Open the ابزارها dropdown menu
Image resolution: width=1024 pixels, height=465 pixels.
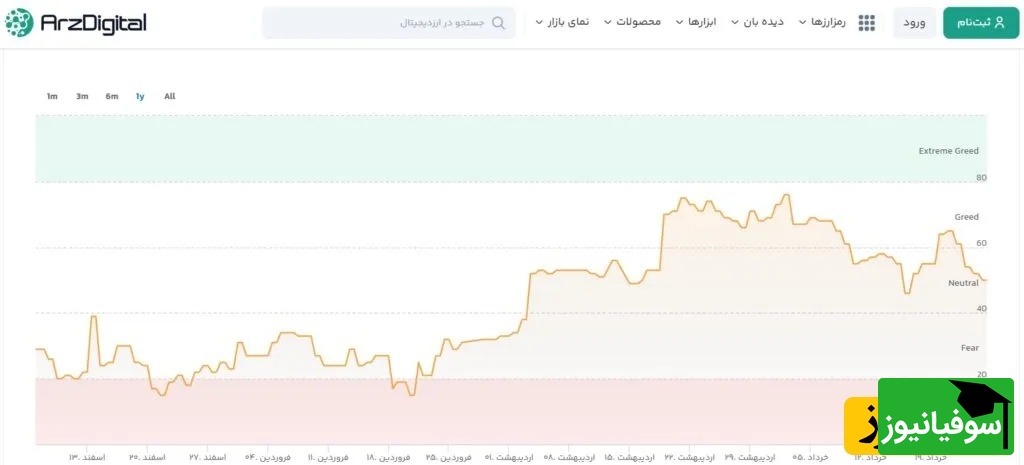[695, 22]
